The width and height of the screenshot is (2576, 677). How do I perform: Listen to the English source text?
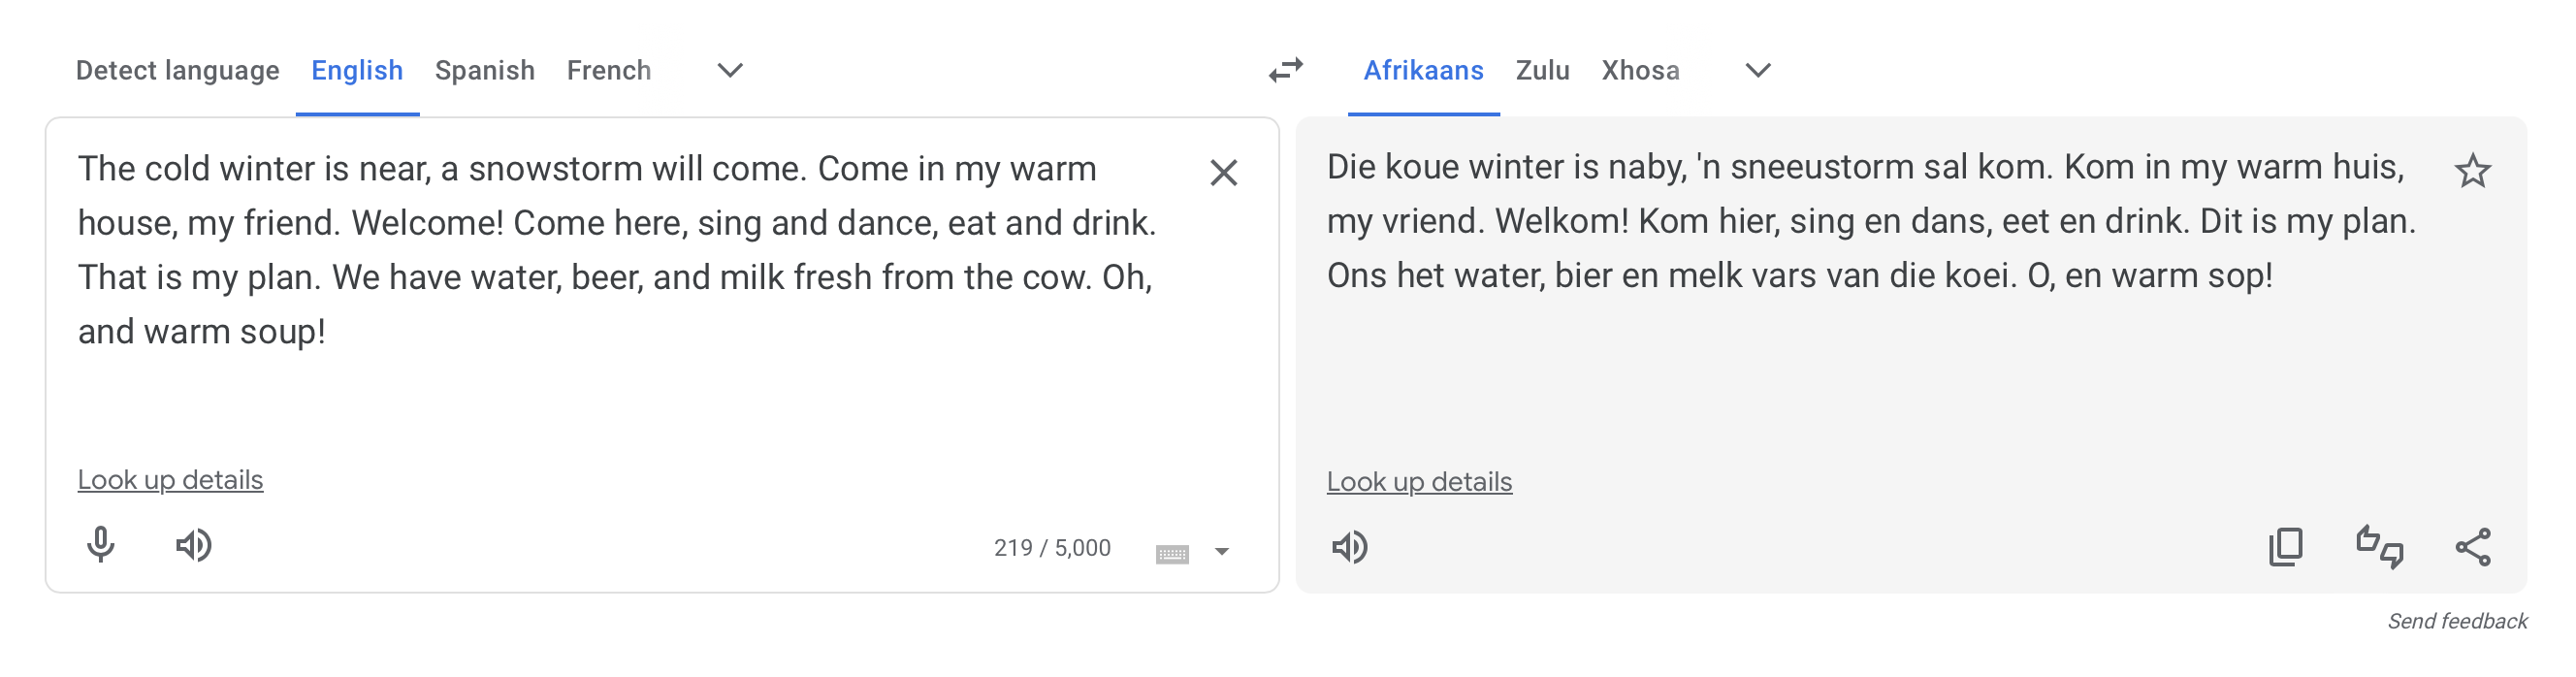[193, 546]
